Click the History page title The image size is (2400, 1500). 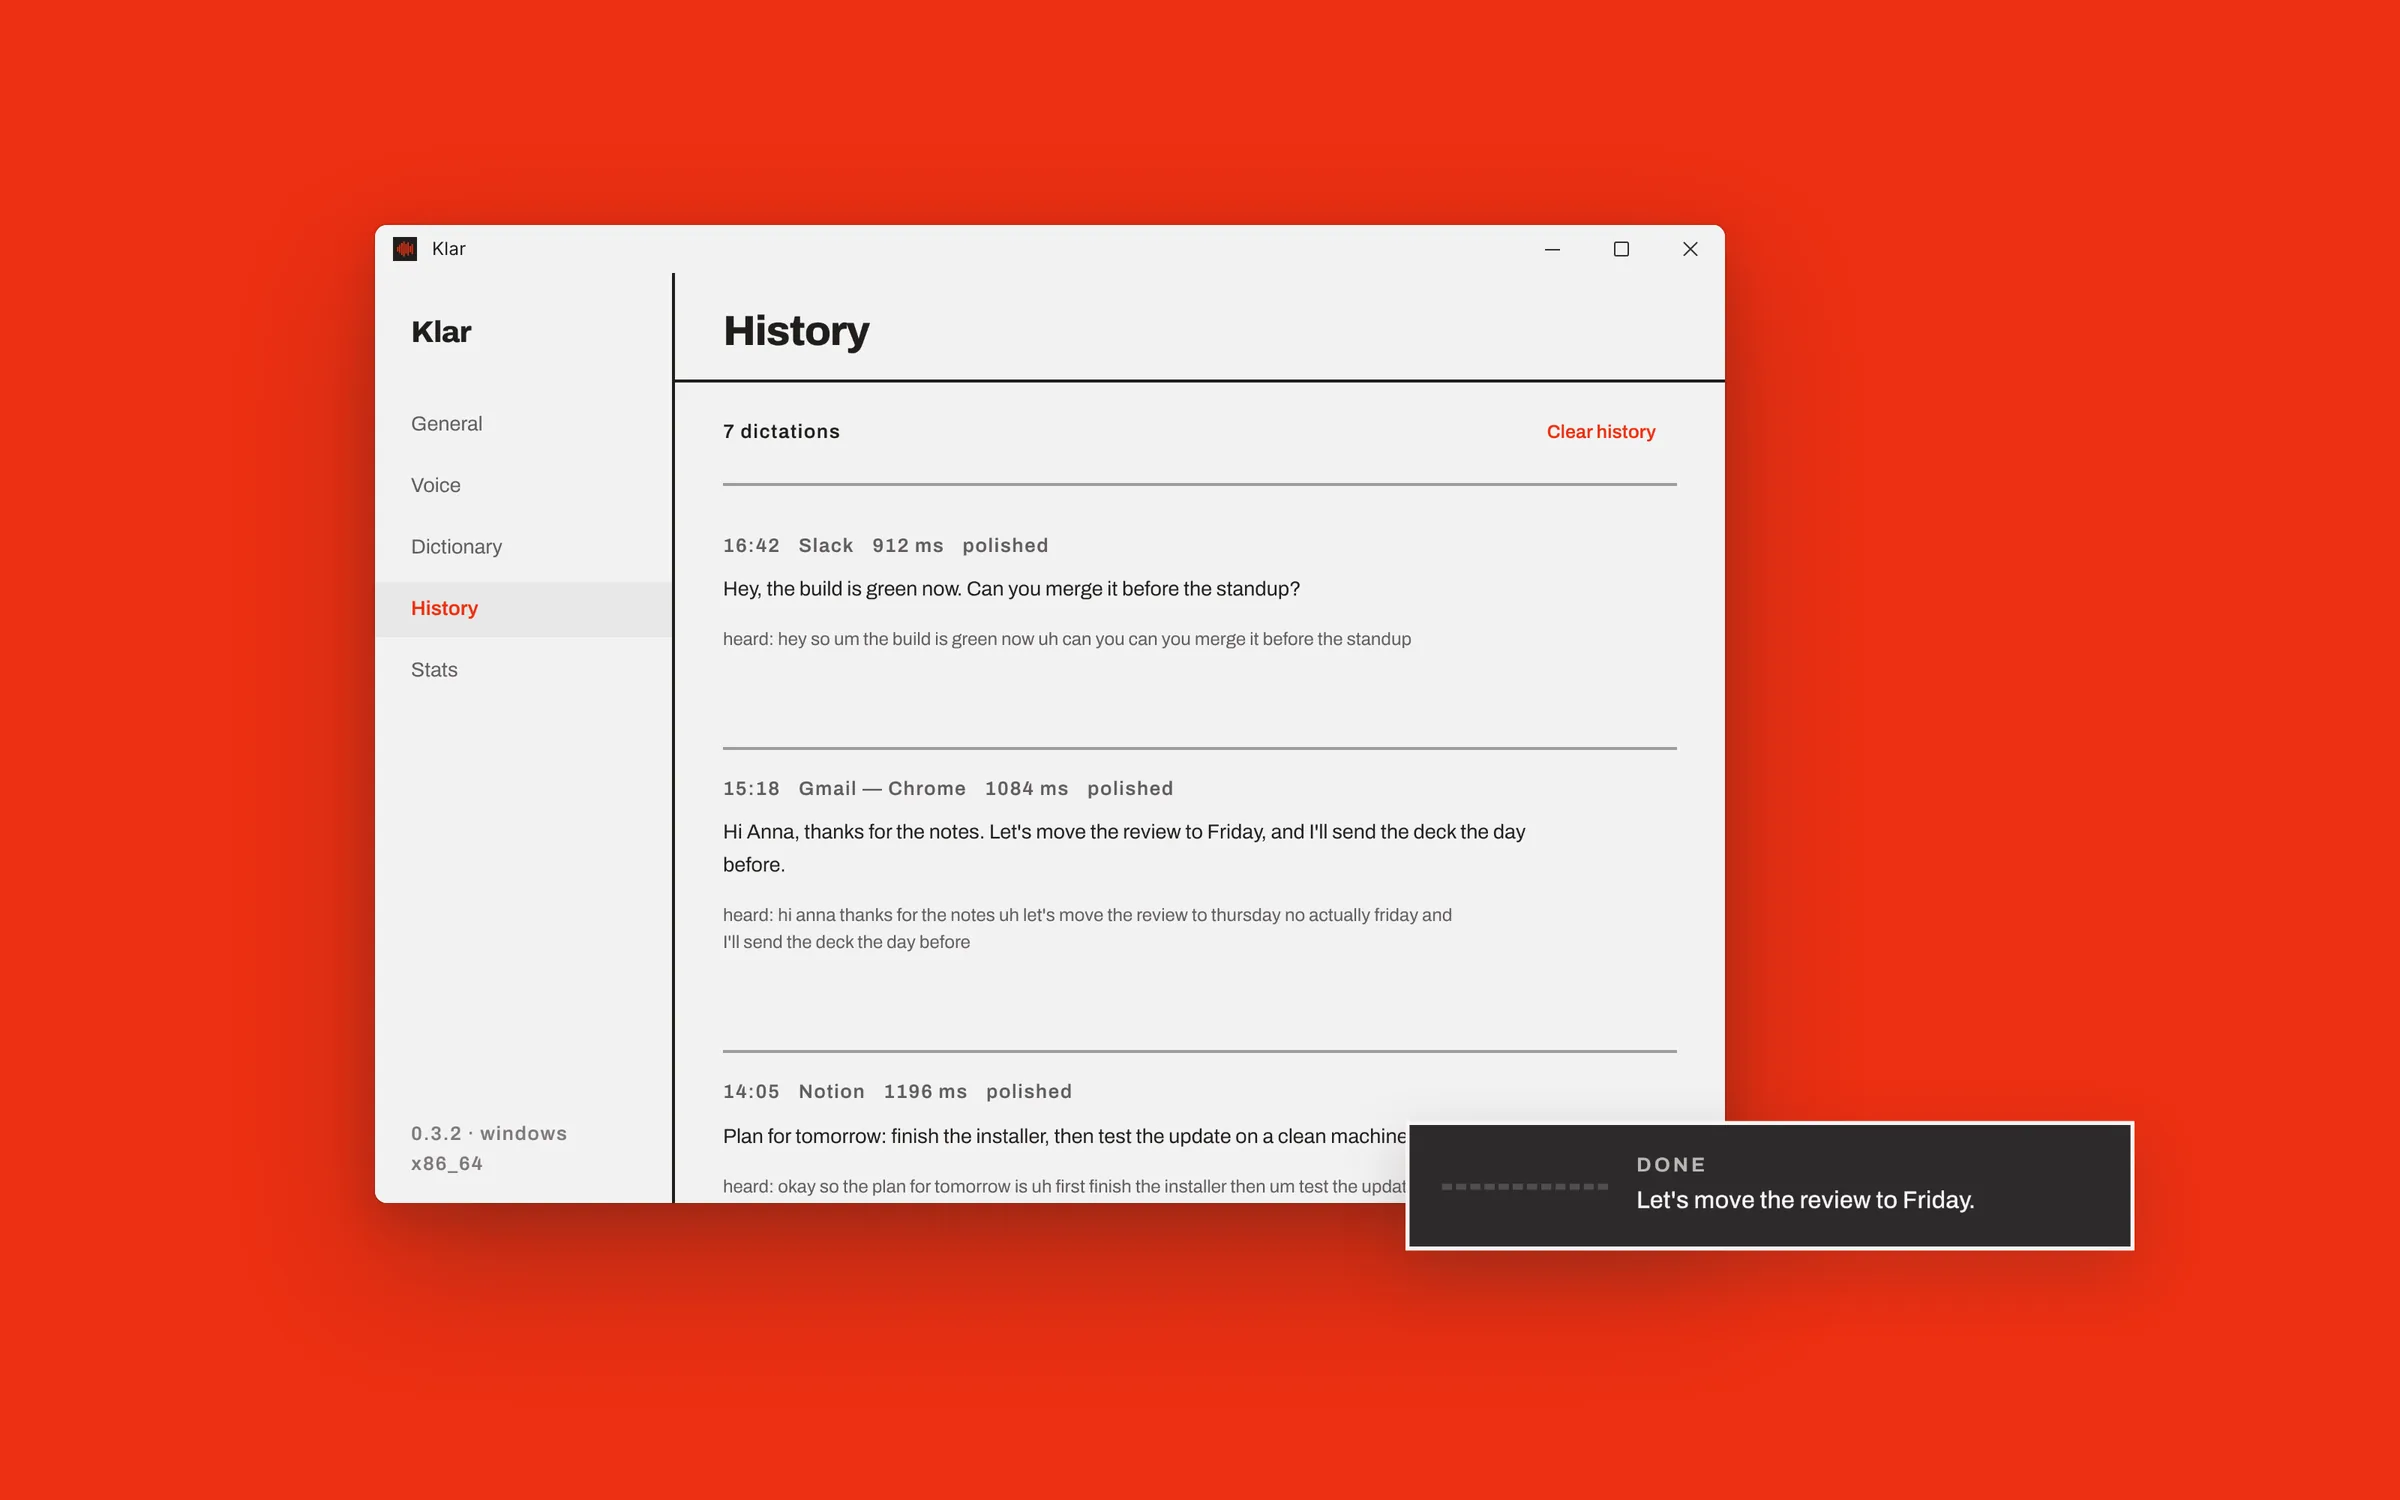pyautogui.click(x=796, y=331)
